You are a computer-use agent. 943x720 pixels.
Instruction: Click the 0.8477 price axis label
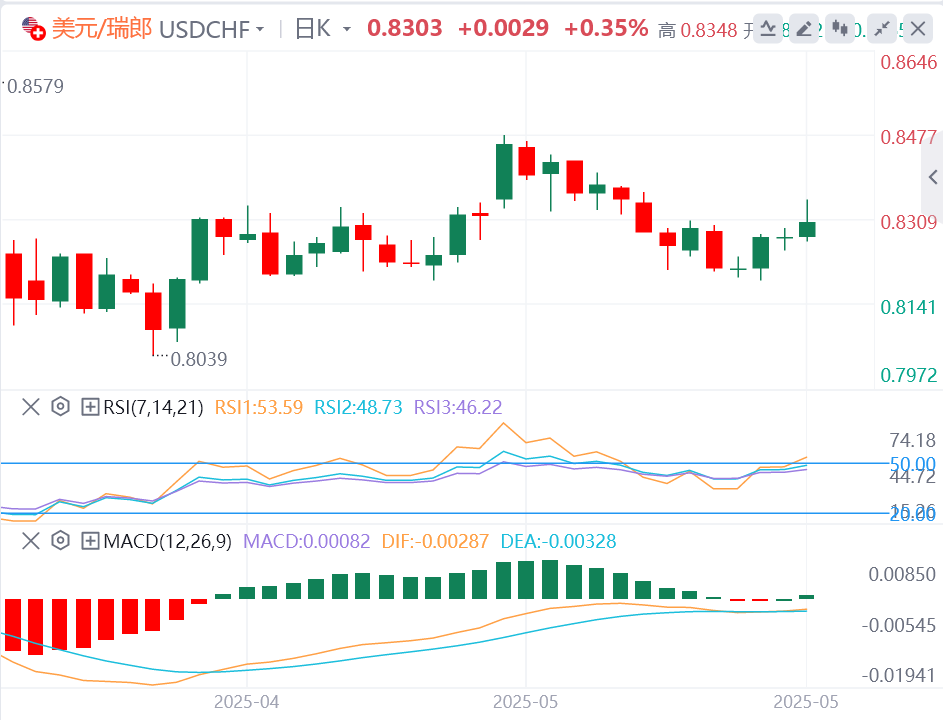tap(908, 137)
